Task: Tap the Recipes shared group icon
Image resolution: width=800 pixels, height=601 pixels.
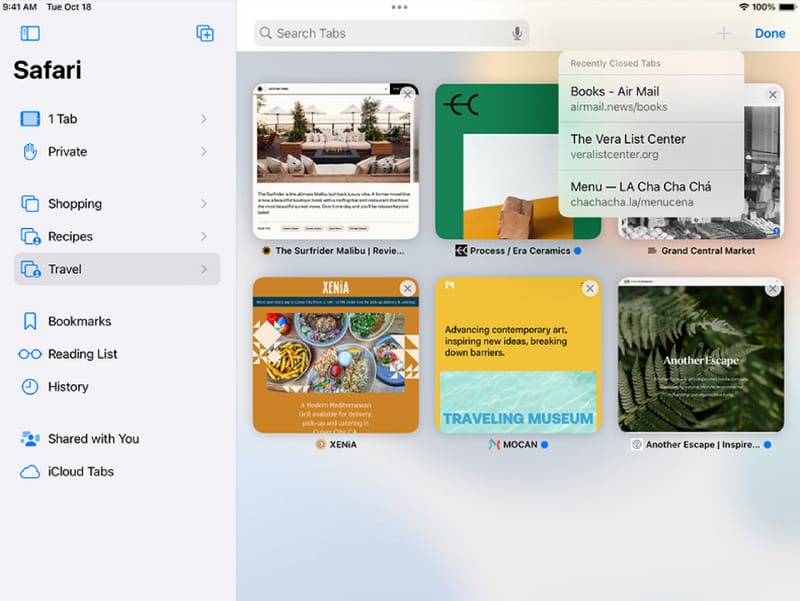Action: [x=31, y=237]
